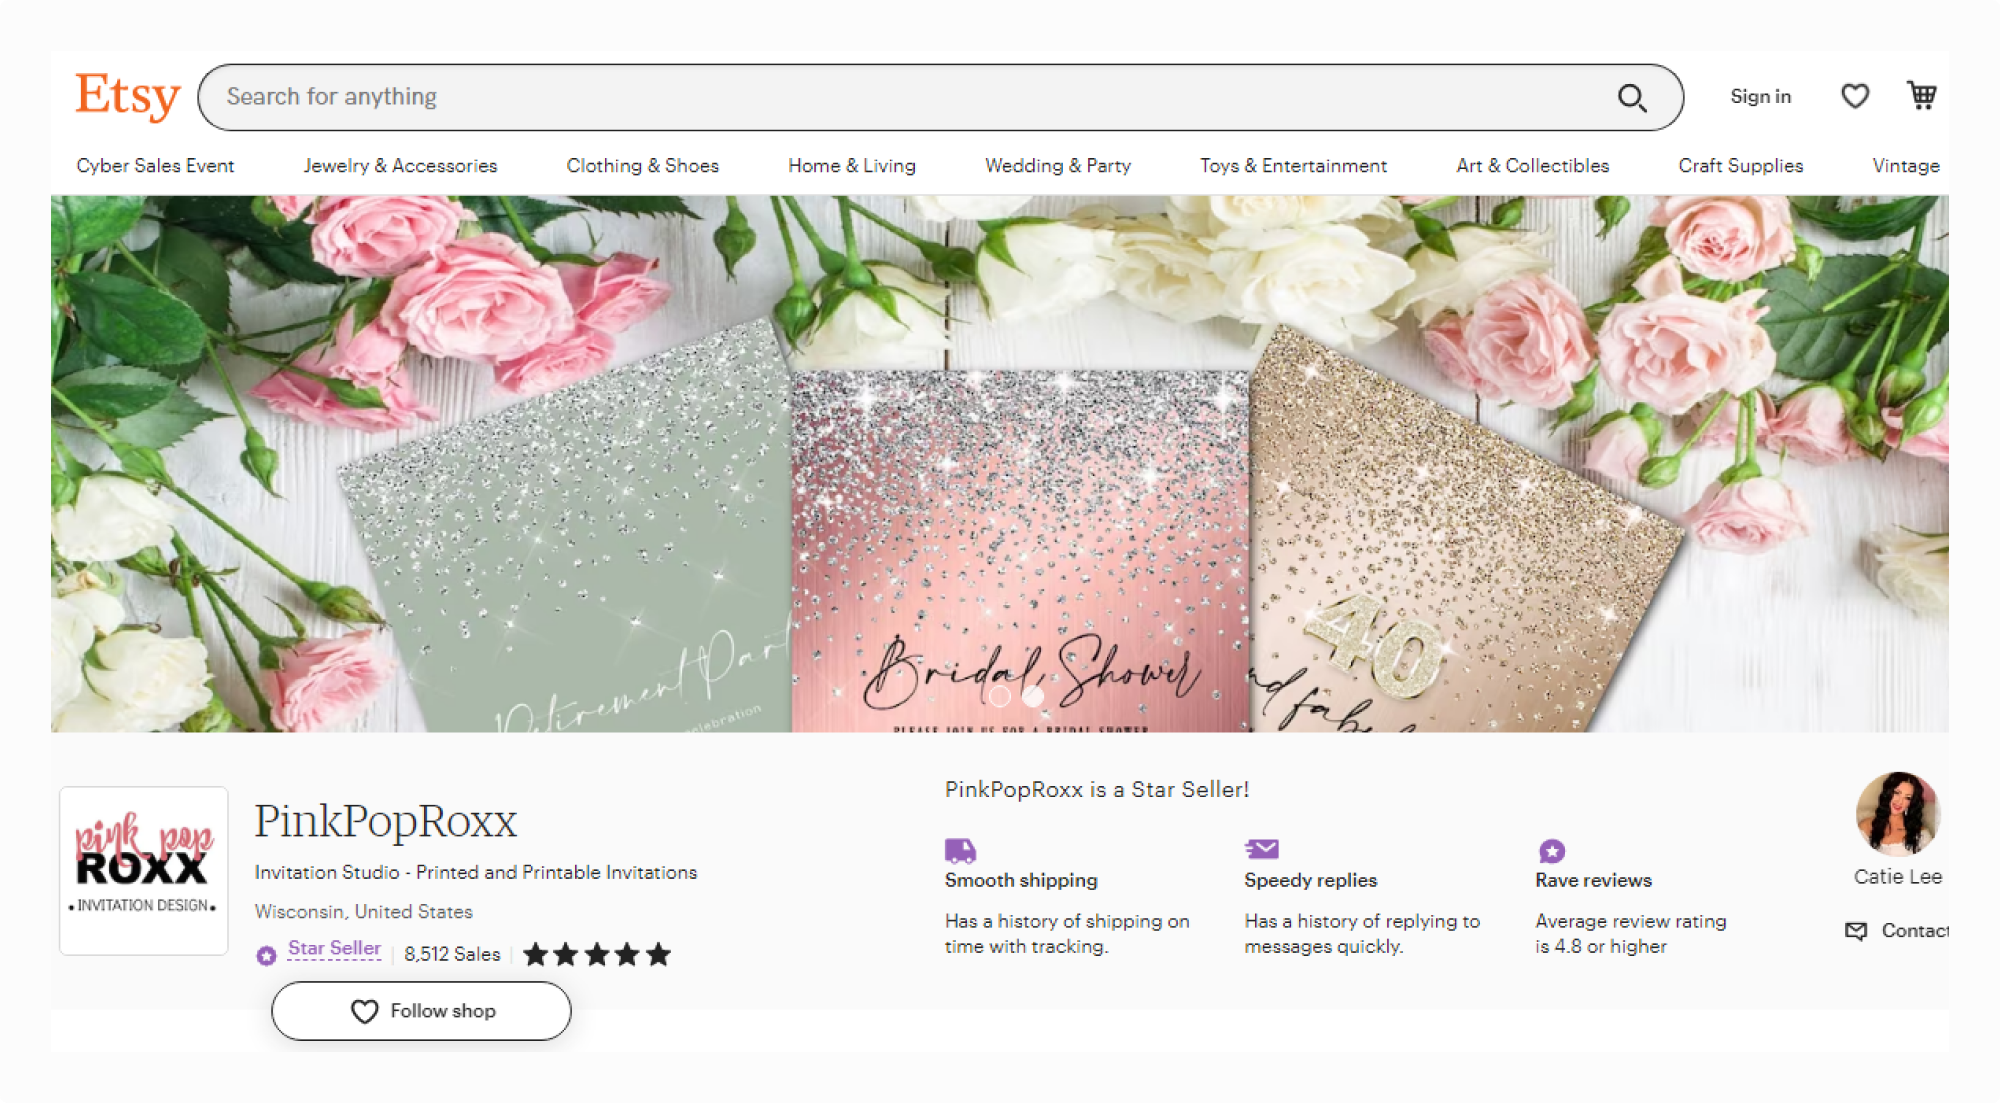Click the 'Speedy replies' label
This screenshot has width=2000, height=1103.
[1310, 881]
